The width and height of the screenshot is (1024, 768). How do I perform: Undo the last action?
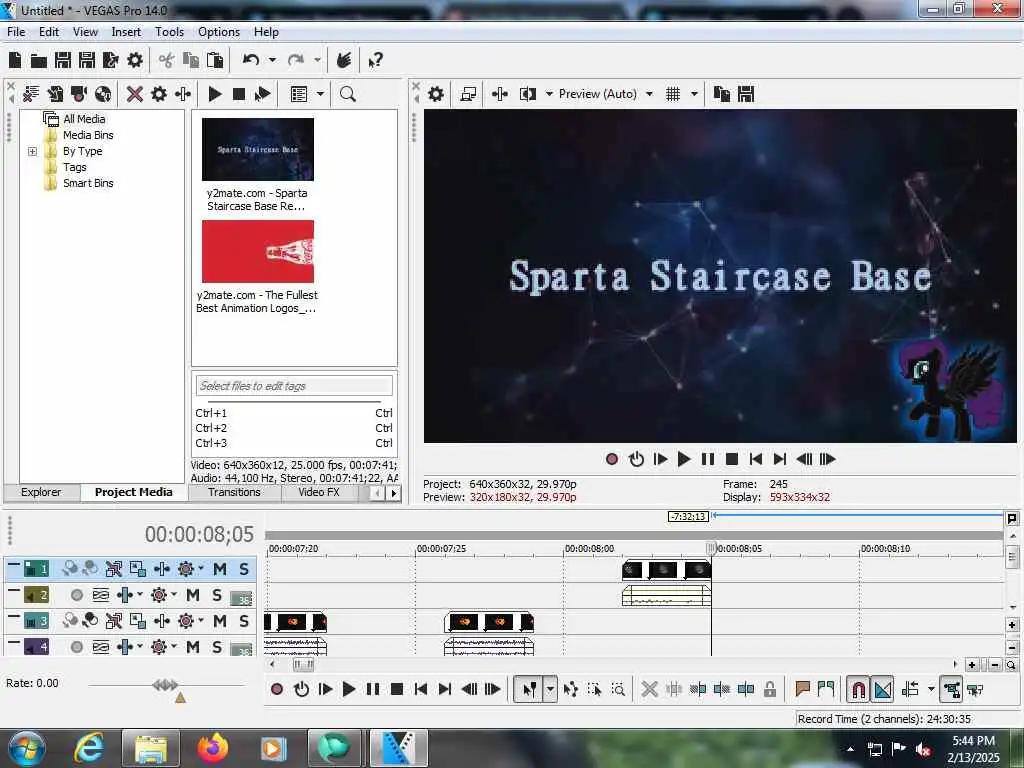(x=251, y=60)
